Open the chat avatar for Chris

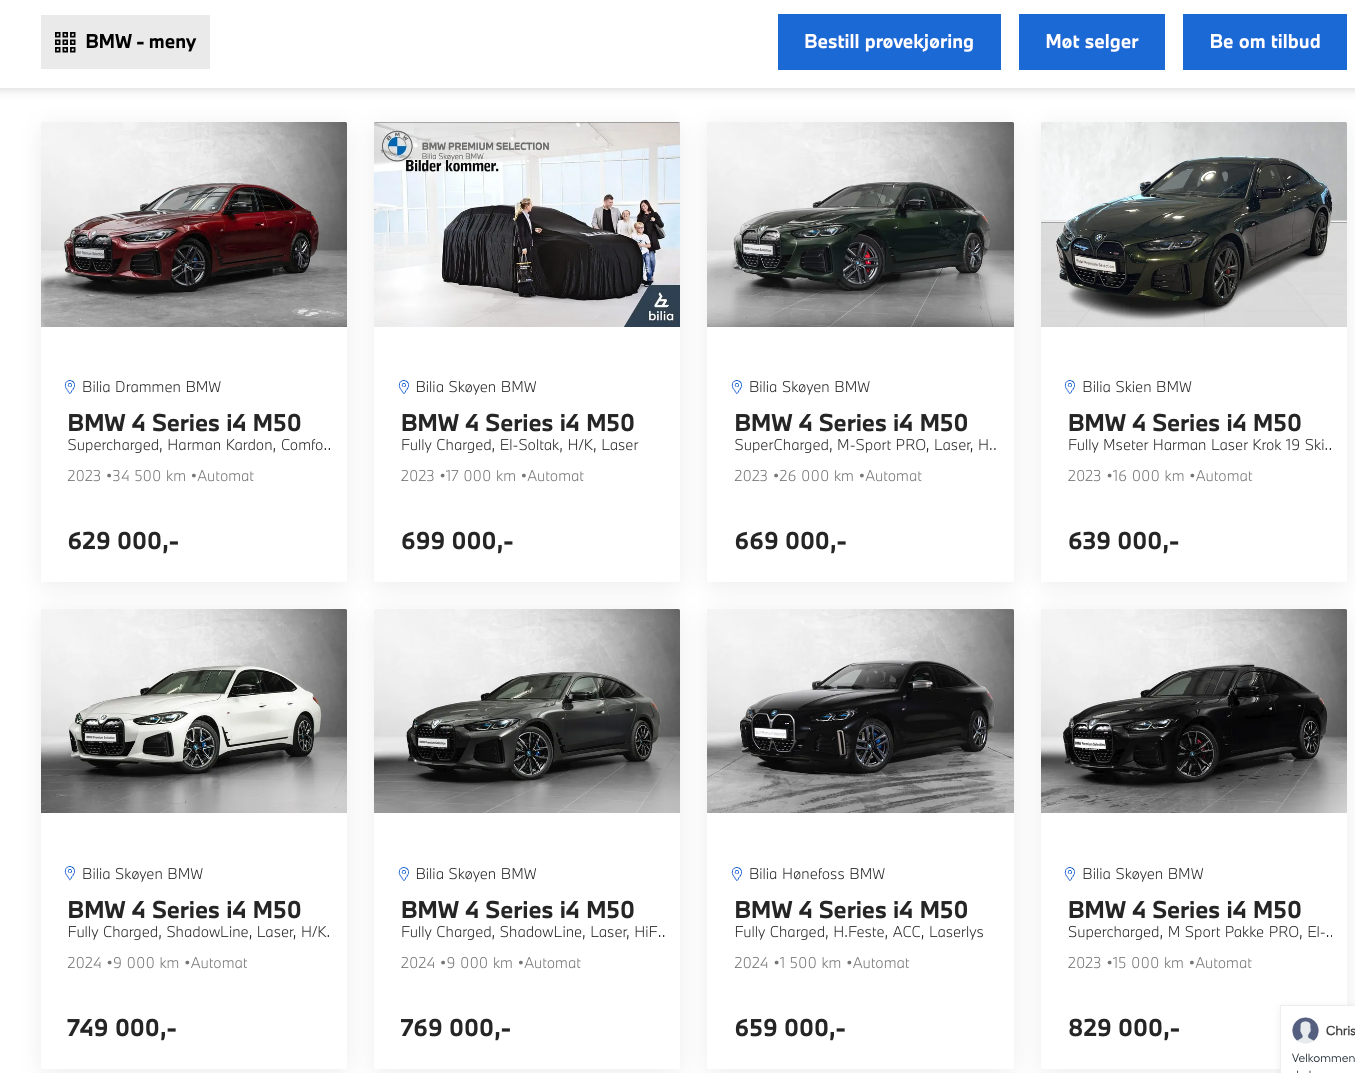[x=1305, y=1030]
